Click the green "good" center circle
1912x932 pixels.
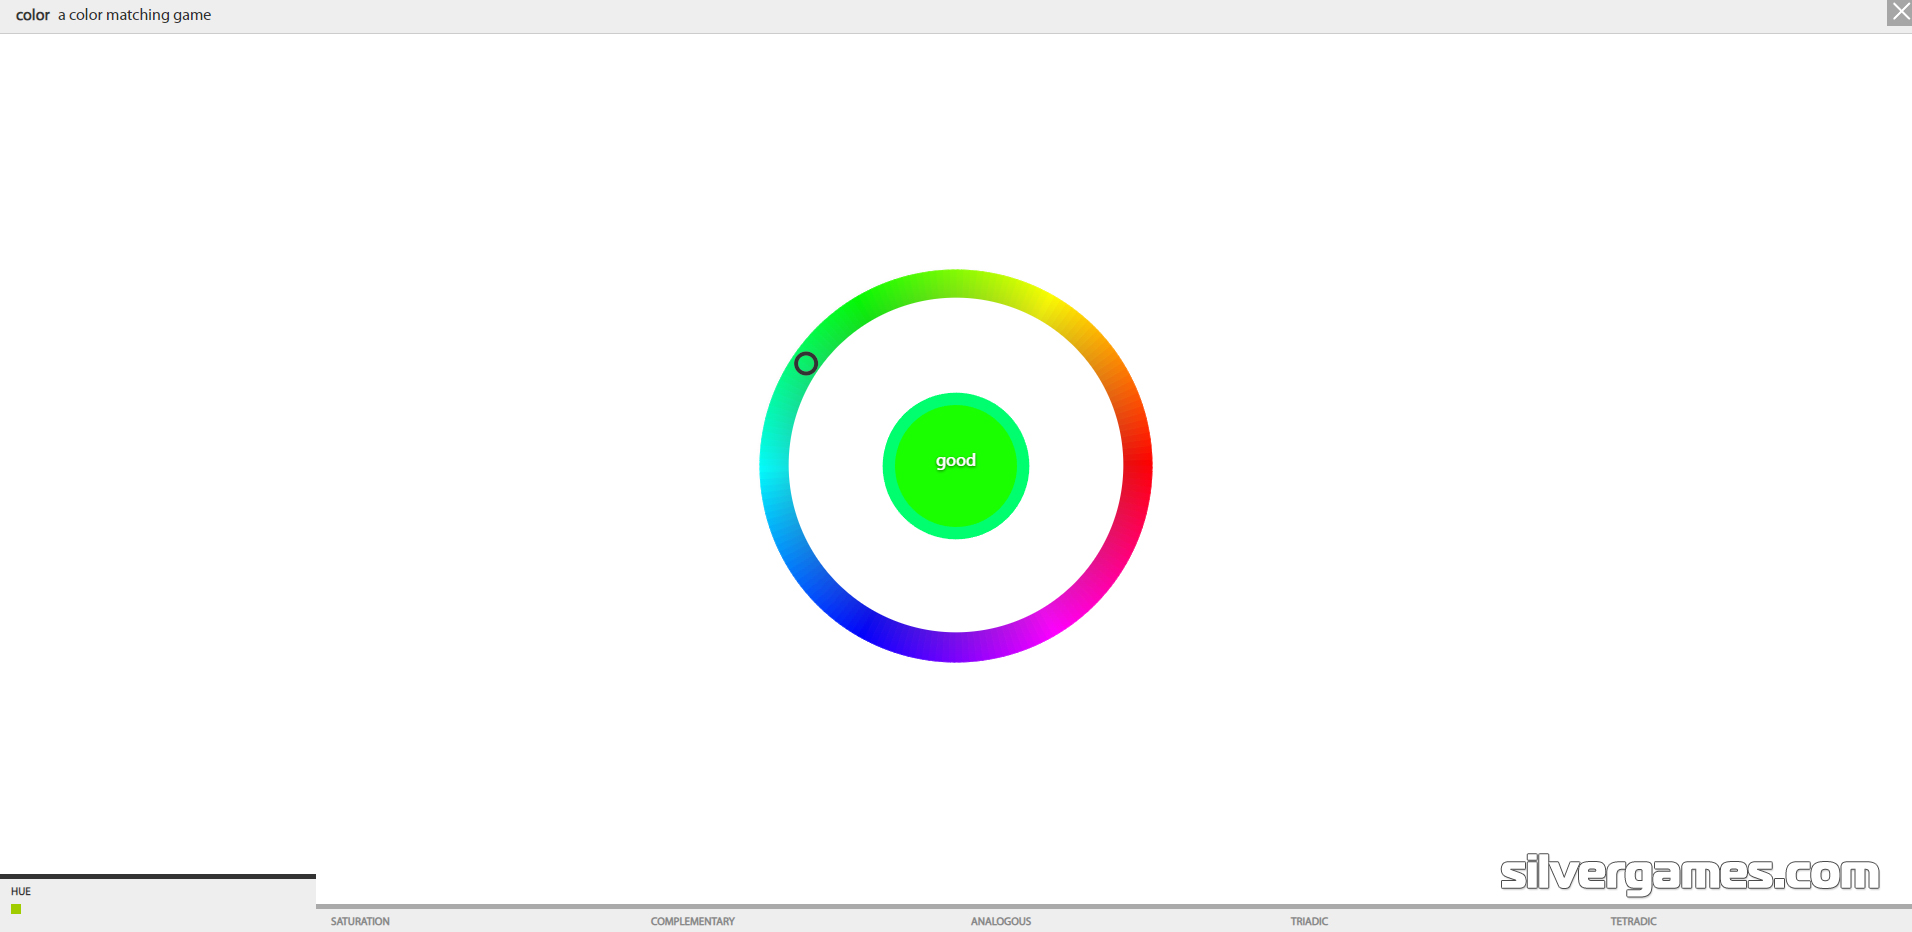[956, 465]
